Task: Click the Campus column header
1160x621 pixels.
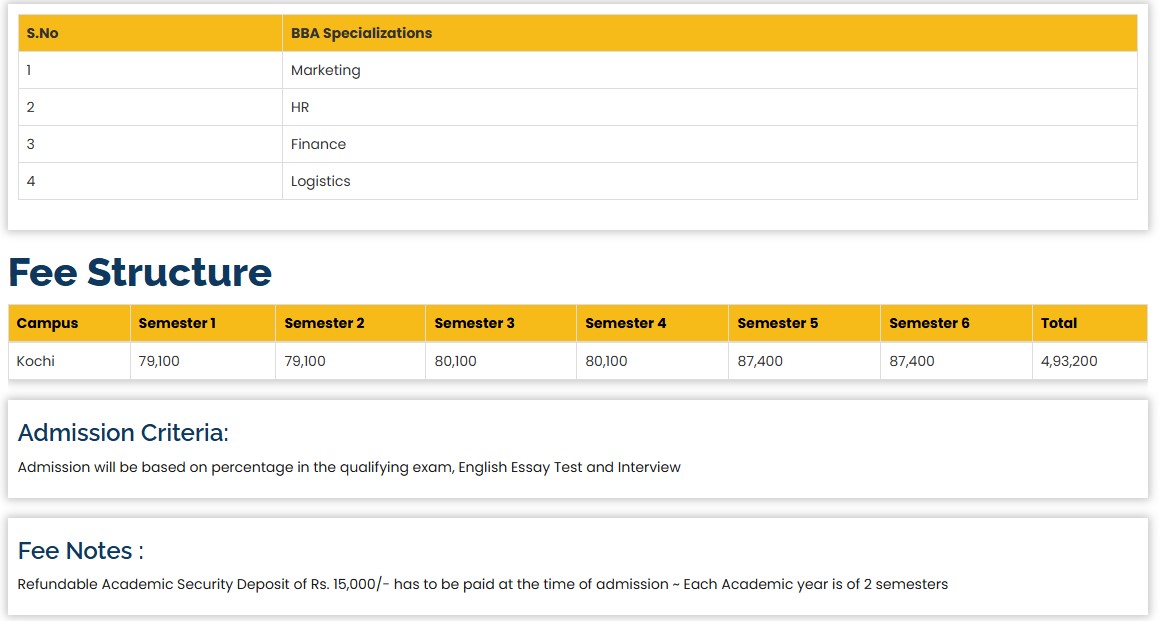Action: 47,323
